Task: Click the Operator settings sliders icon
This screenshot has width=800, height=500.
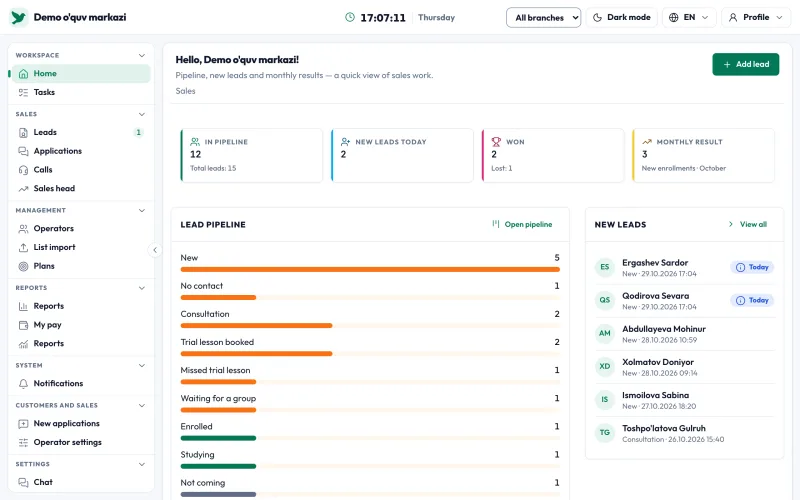Action: [23, 442]
